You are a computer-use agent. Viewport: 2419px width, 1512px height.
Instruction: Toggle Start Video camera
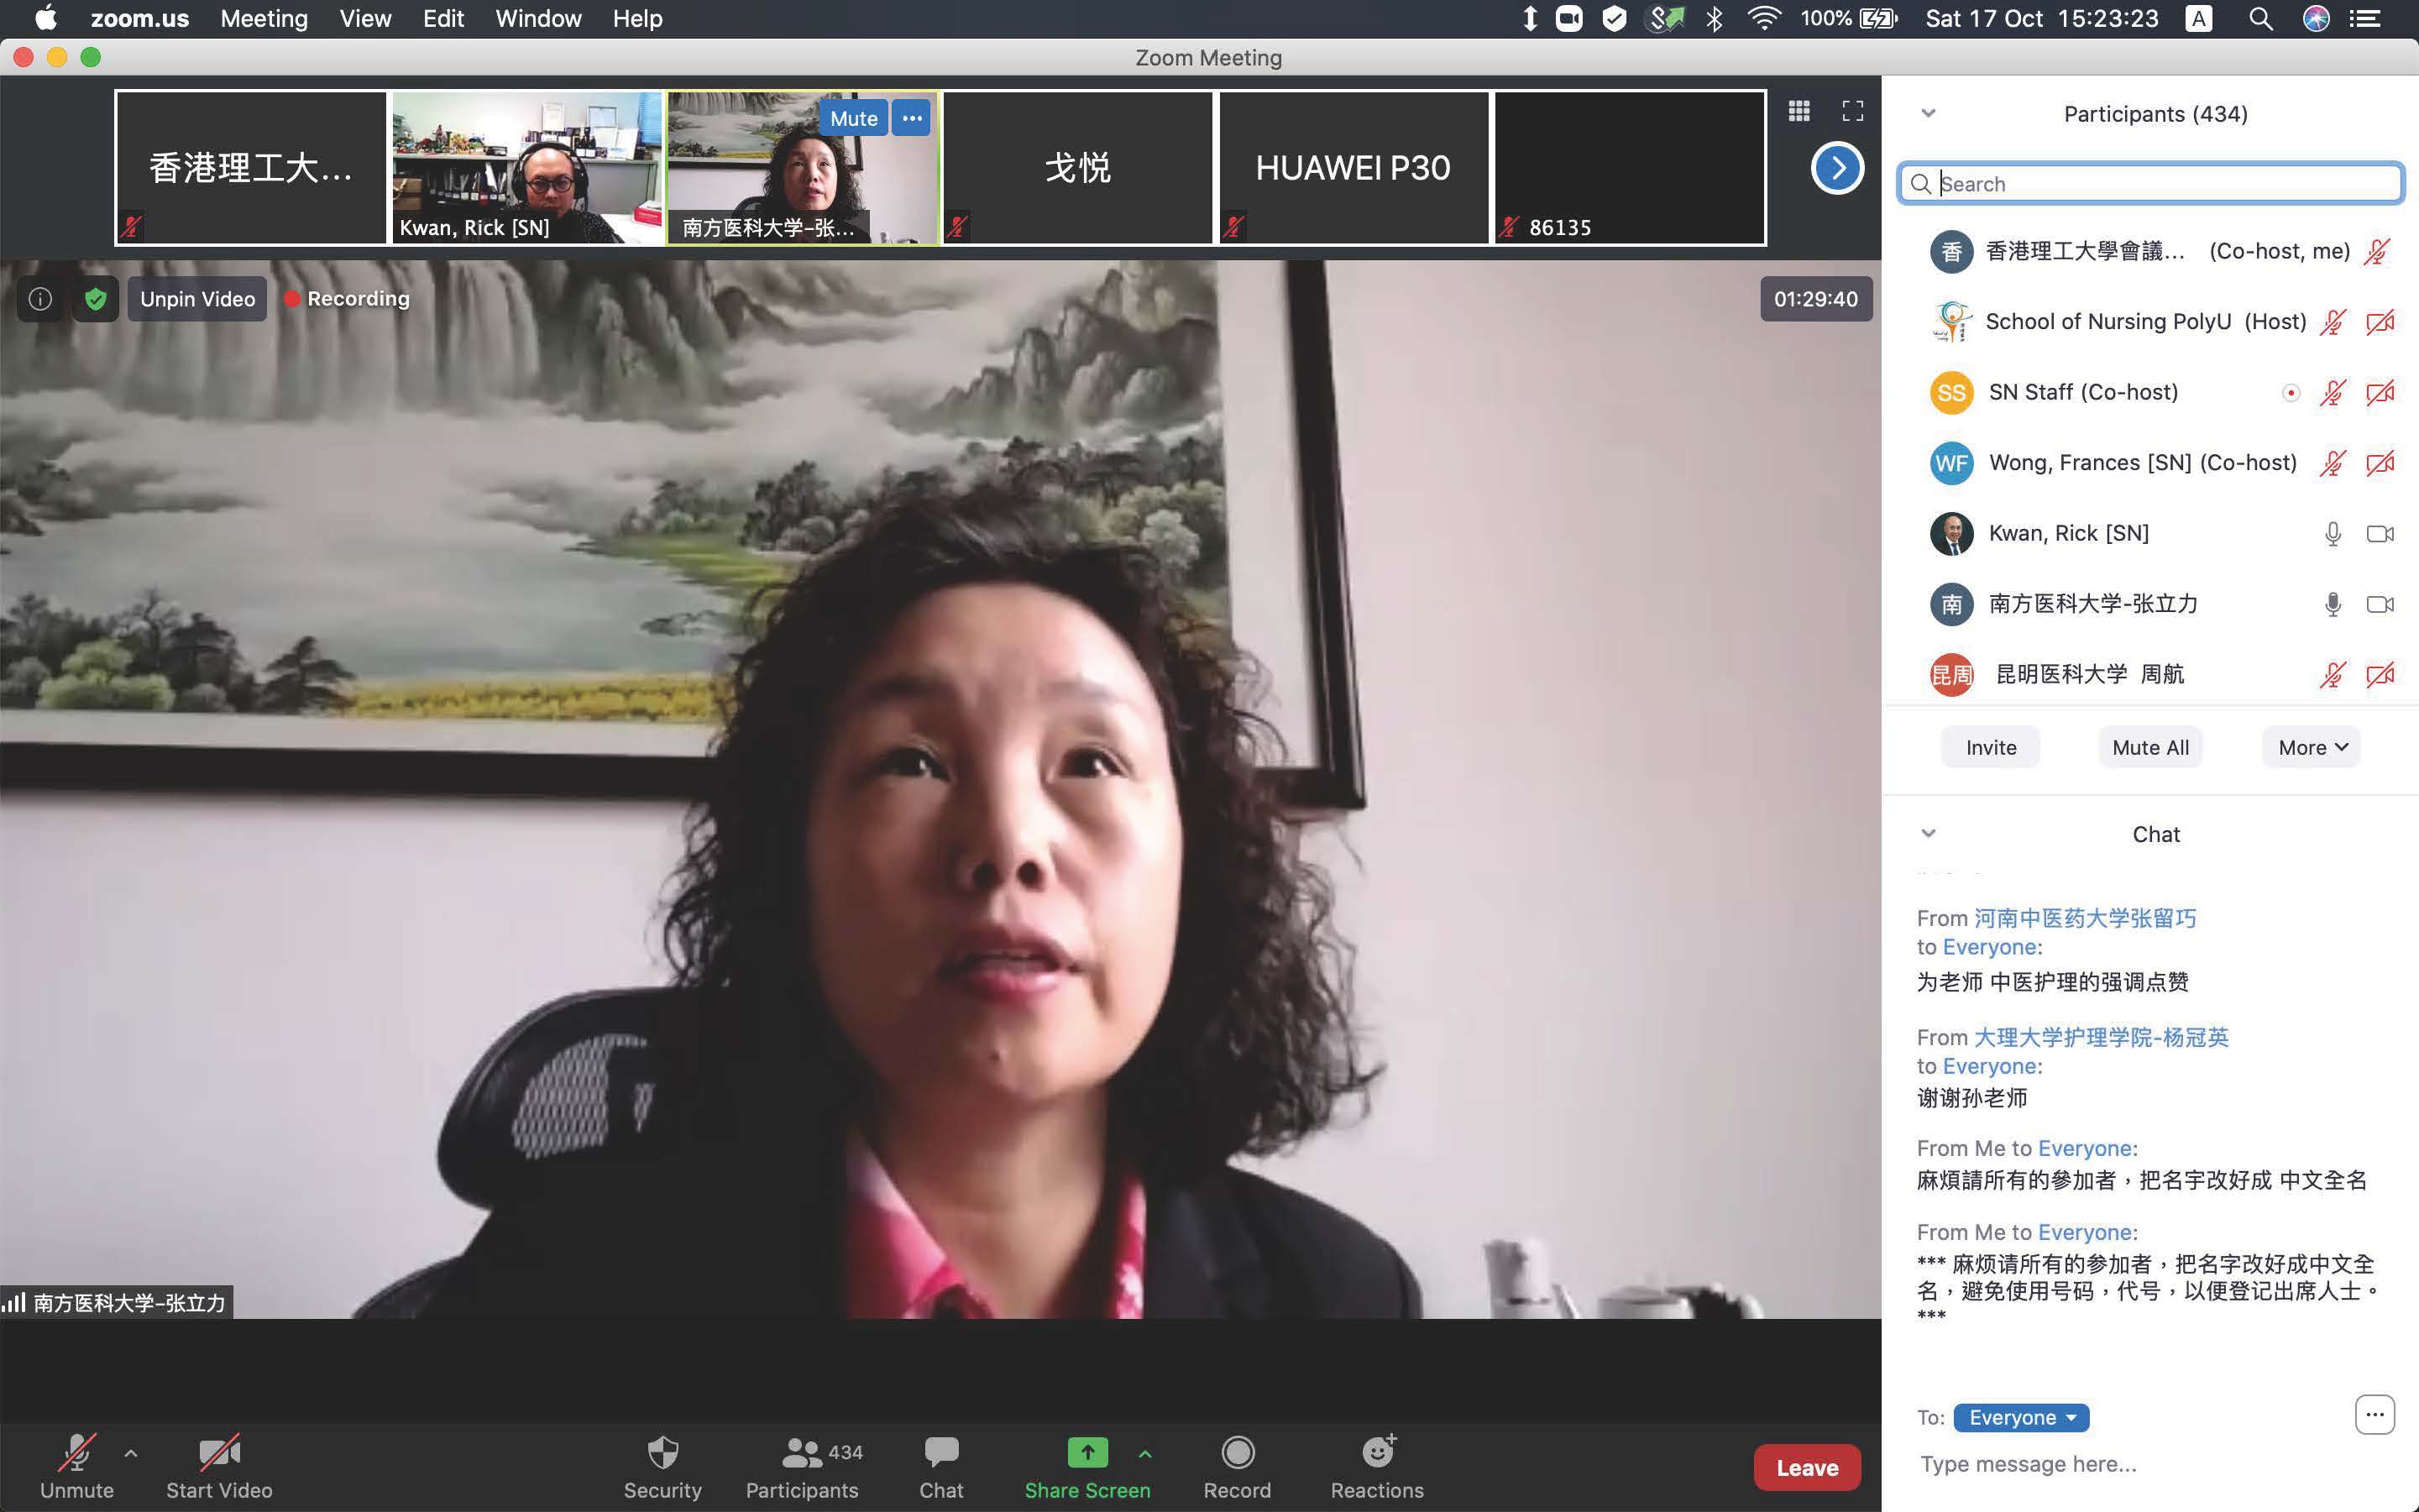click(x=219, y=1453)
